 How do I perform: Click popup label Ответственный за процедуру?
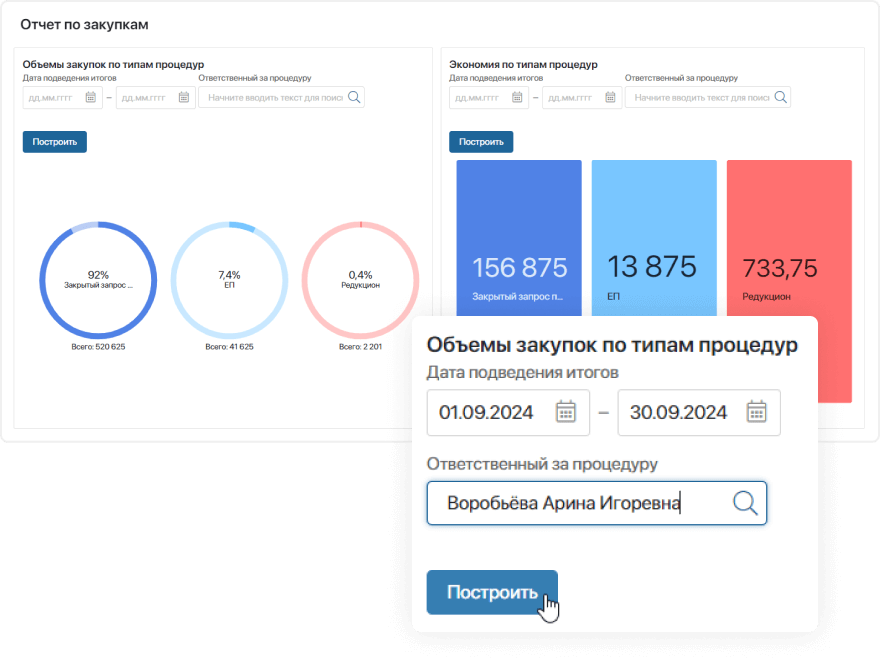tap(542, 464)
